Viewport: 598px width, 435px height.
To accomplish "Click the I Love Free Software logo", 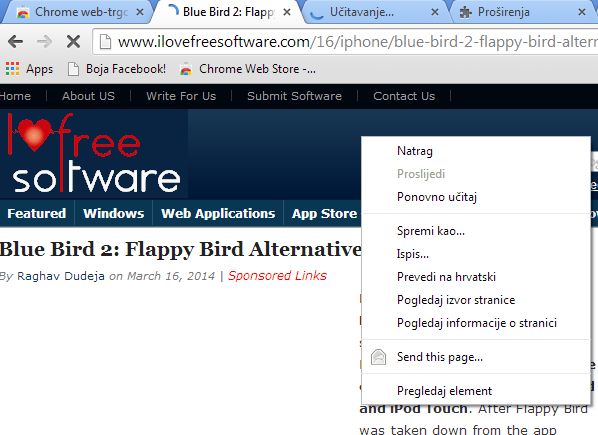I will point(93,153).
